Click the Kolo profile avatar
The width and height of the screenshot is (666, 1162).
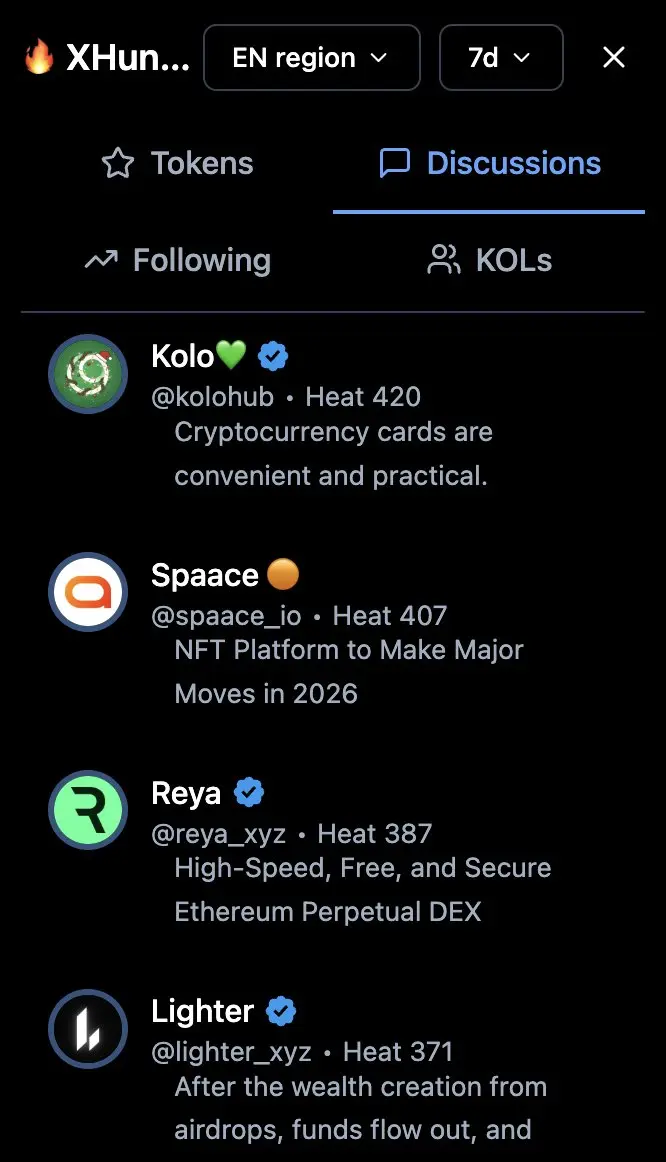[88, 374]
